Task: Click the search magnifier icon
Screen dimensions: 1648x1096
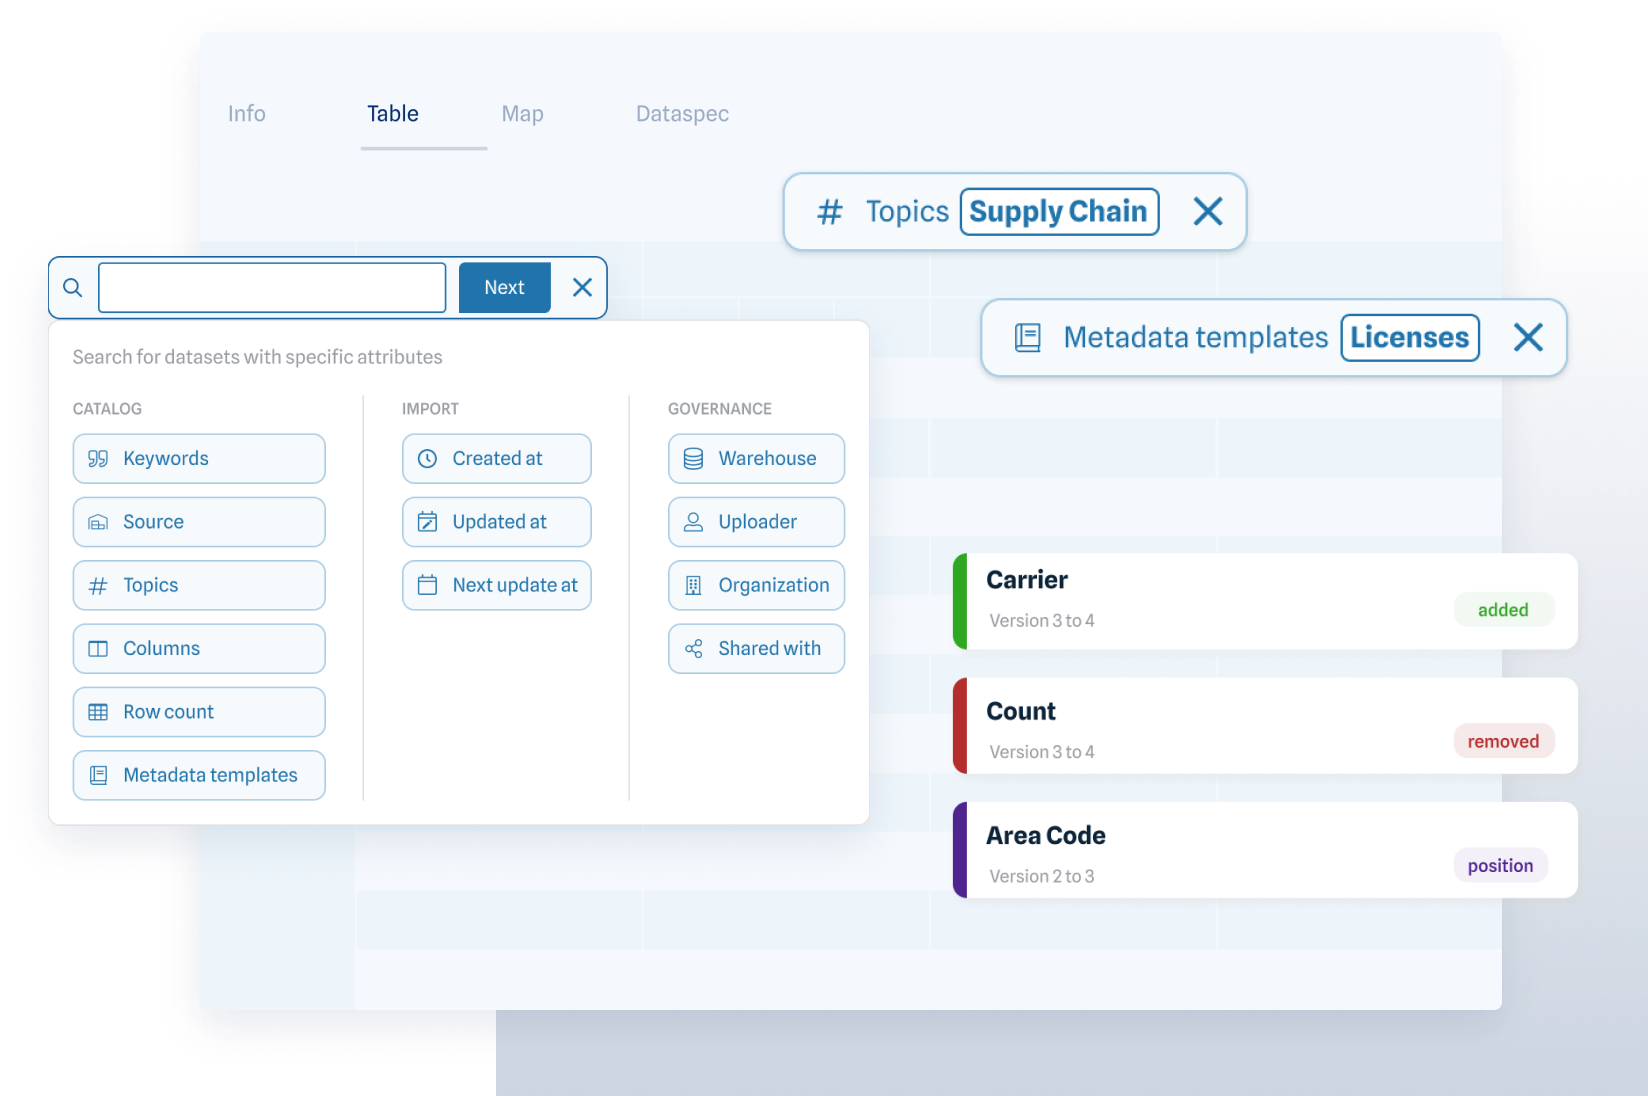Action: coord(71,287)
